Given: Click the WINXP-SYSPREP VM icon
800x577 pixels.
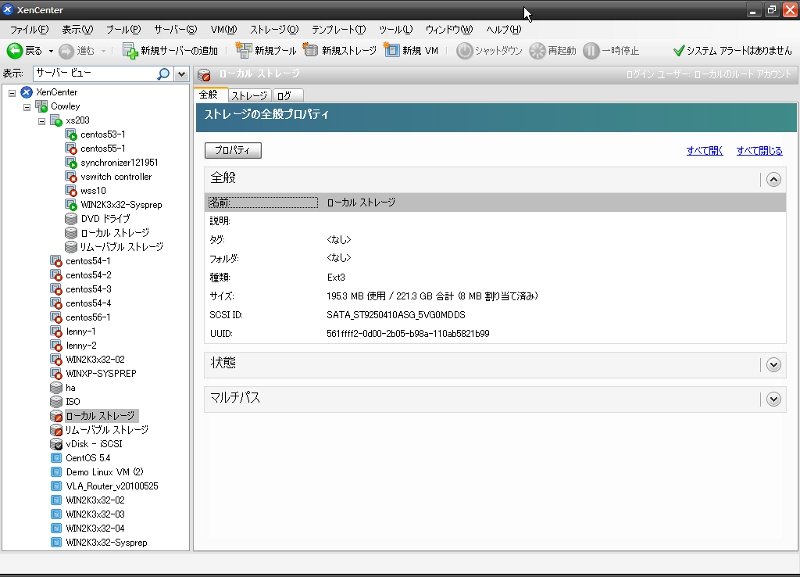Looking at the screenshot, I should pos(56,373).
